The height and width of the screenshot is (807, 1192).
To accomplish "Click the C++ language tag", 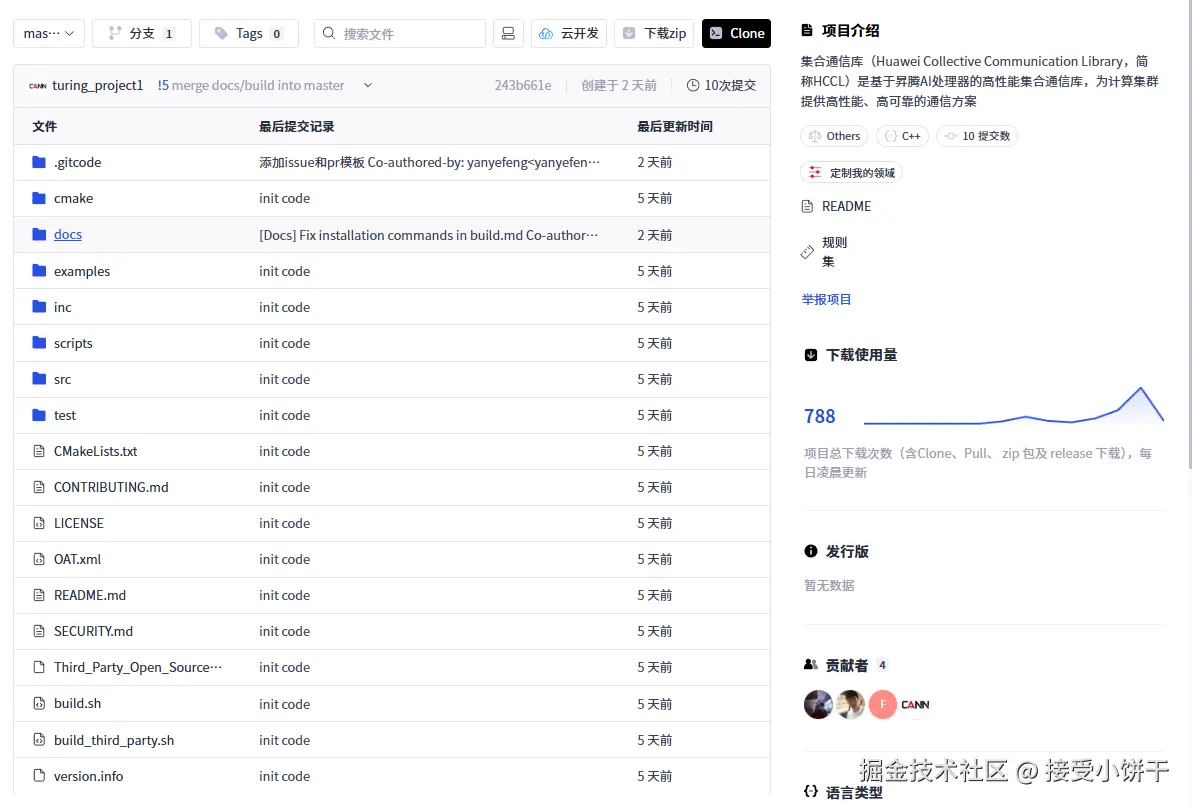I will pyautogui.click(x=903, y=136).
